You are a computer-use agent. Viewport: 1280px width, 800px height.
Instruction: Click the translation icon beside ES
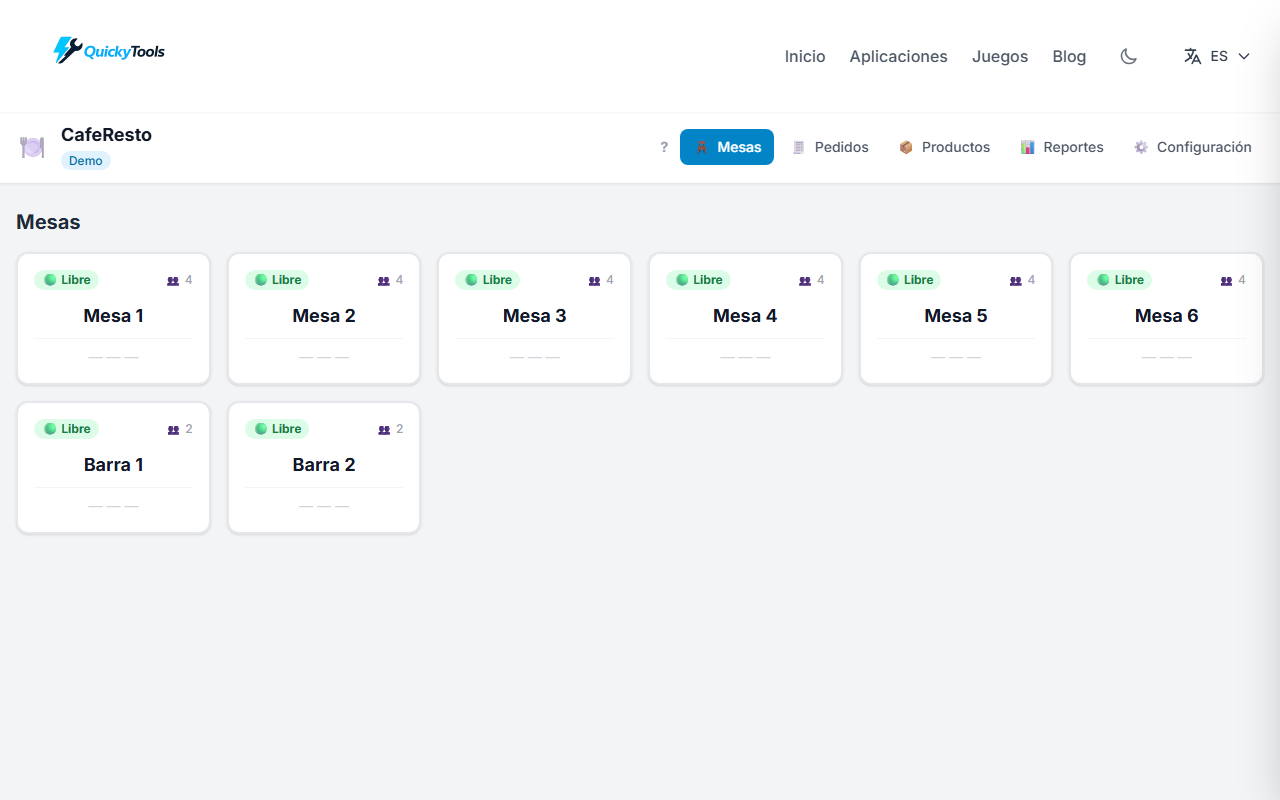(x=1192, y=56)
